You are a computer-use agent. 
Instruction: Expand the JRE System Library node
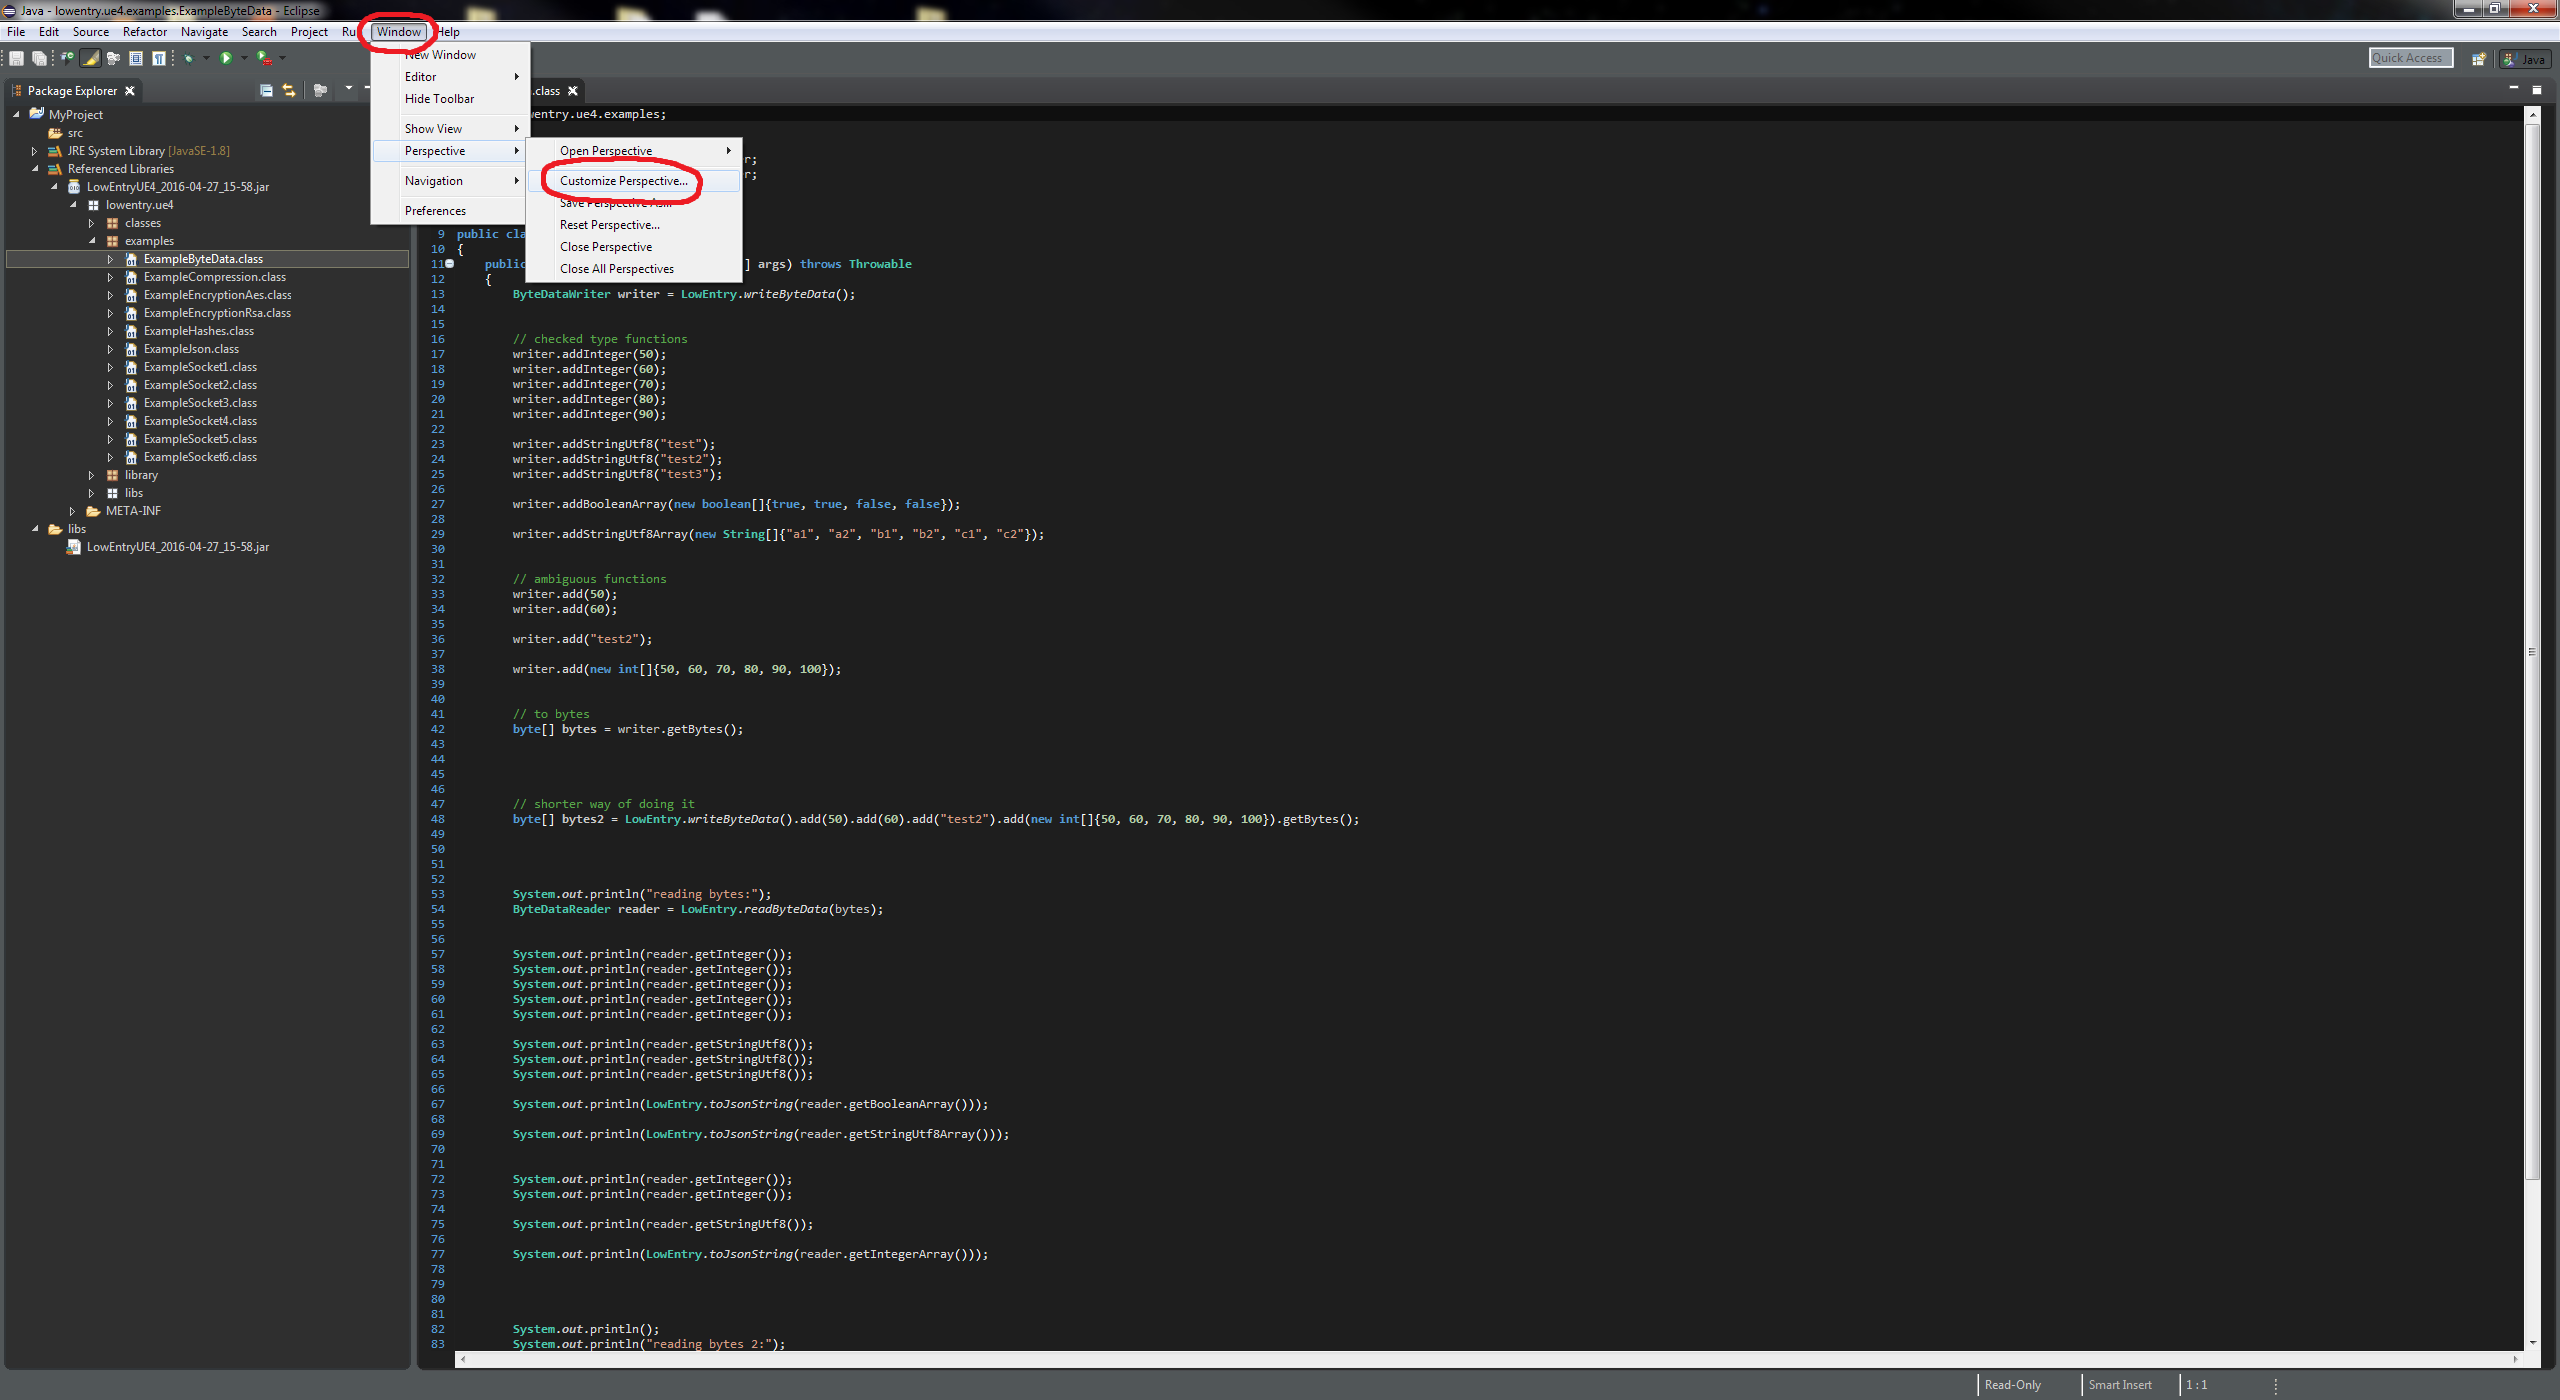tap(34, 151)
